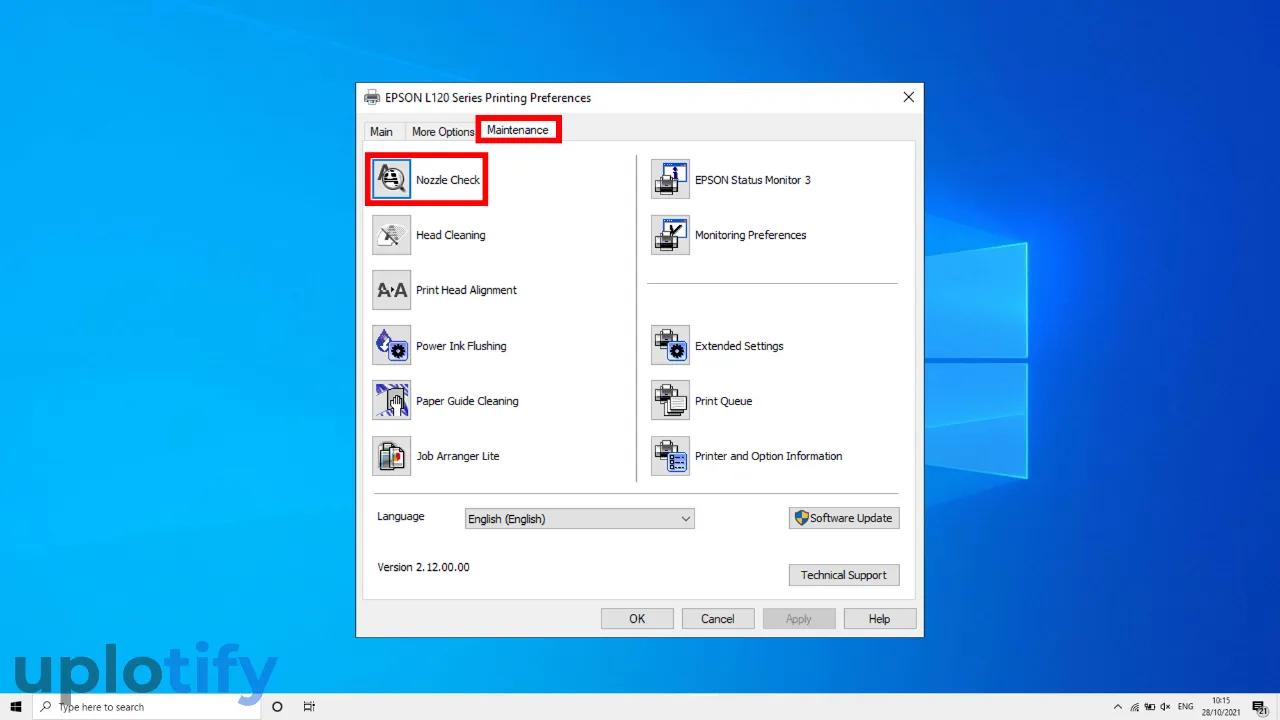The image size is (1280, 720).
Task: Click the ENG input language indicator
Action: (x=1184, y=706)
